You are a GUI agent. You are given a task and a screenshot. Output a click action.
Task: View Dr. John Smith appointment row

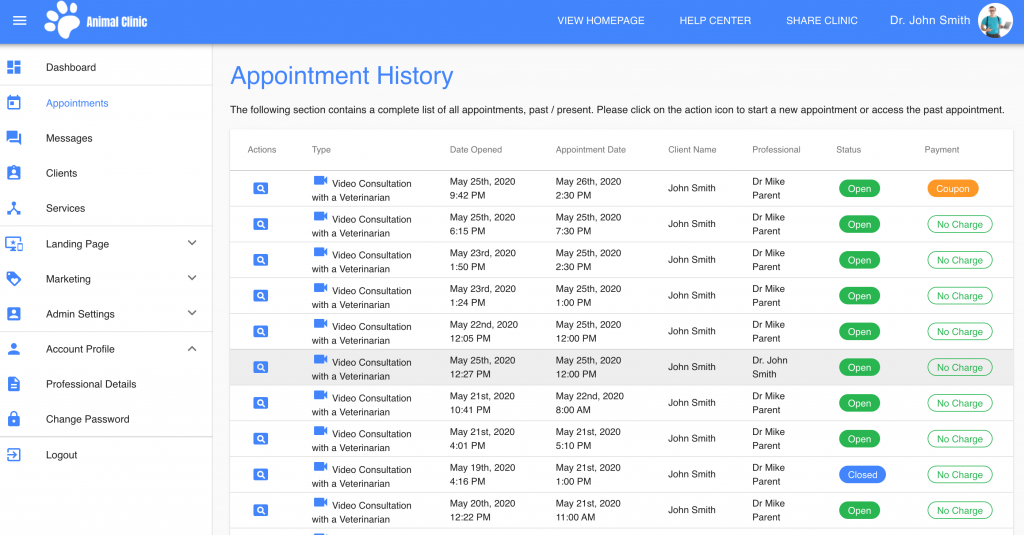pyautogui.click(x=261, y=367)
